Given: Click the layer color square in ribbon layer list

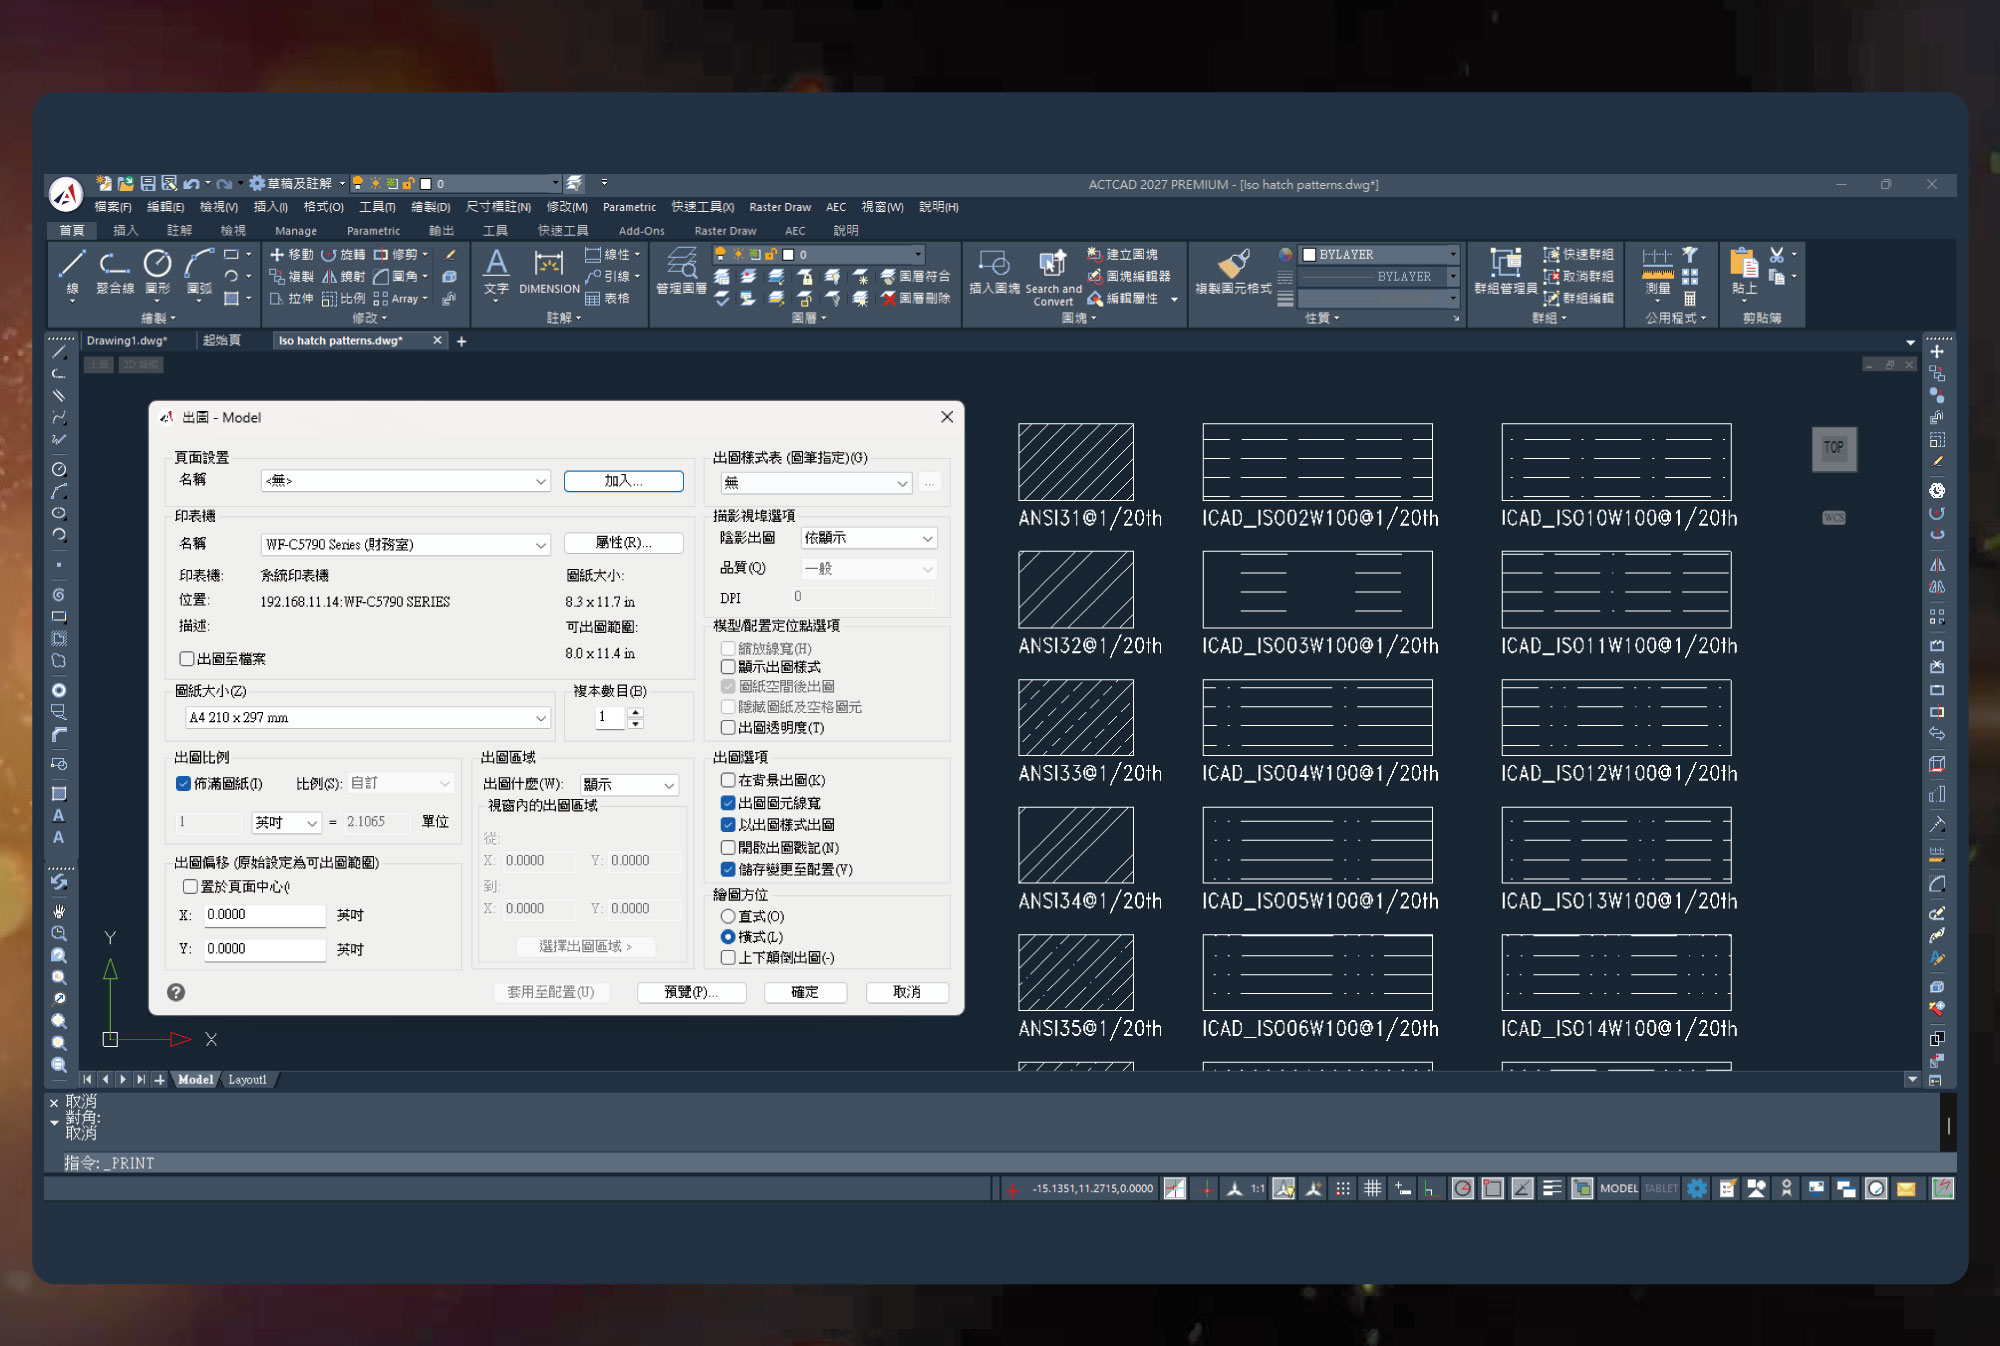Looking at the screenshot, I should tap(788, 255).
